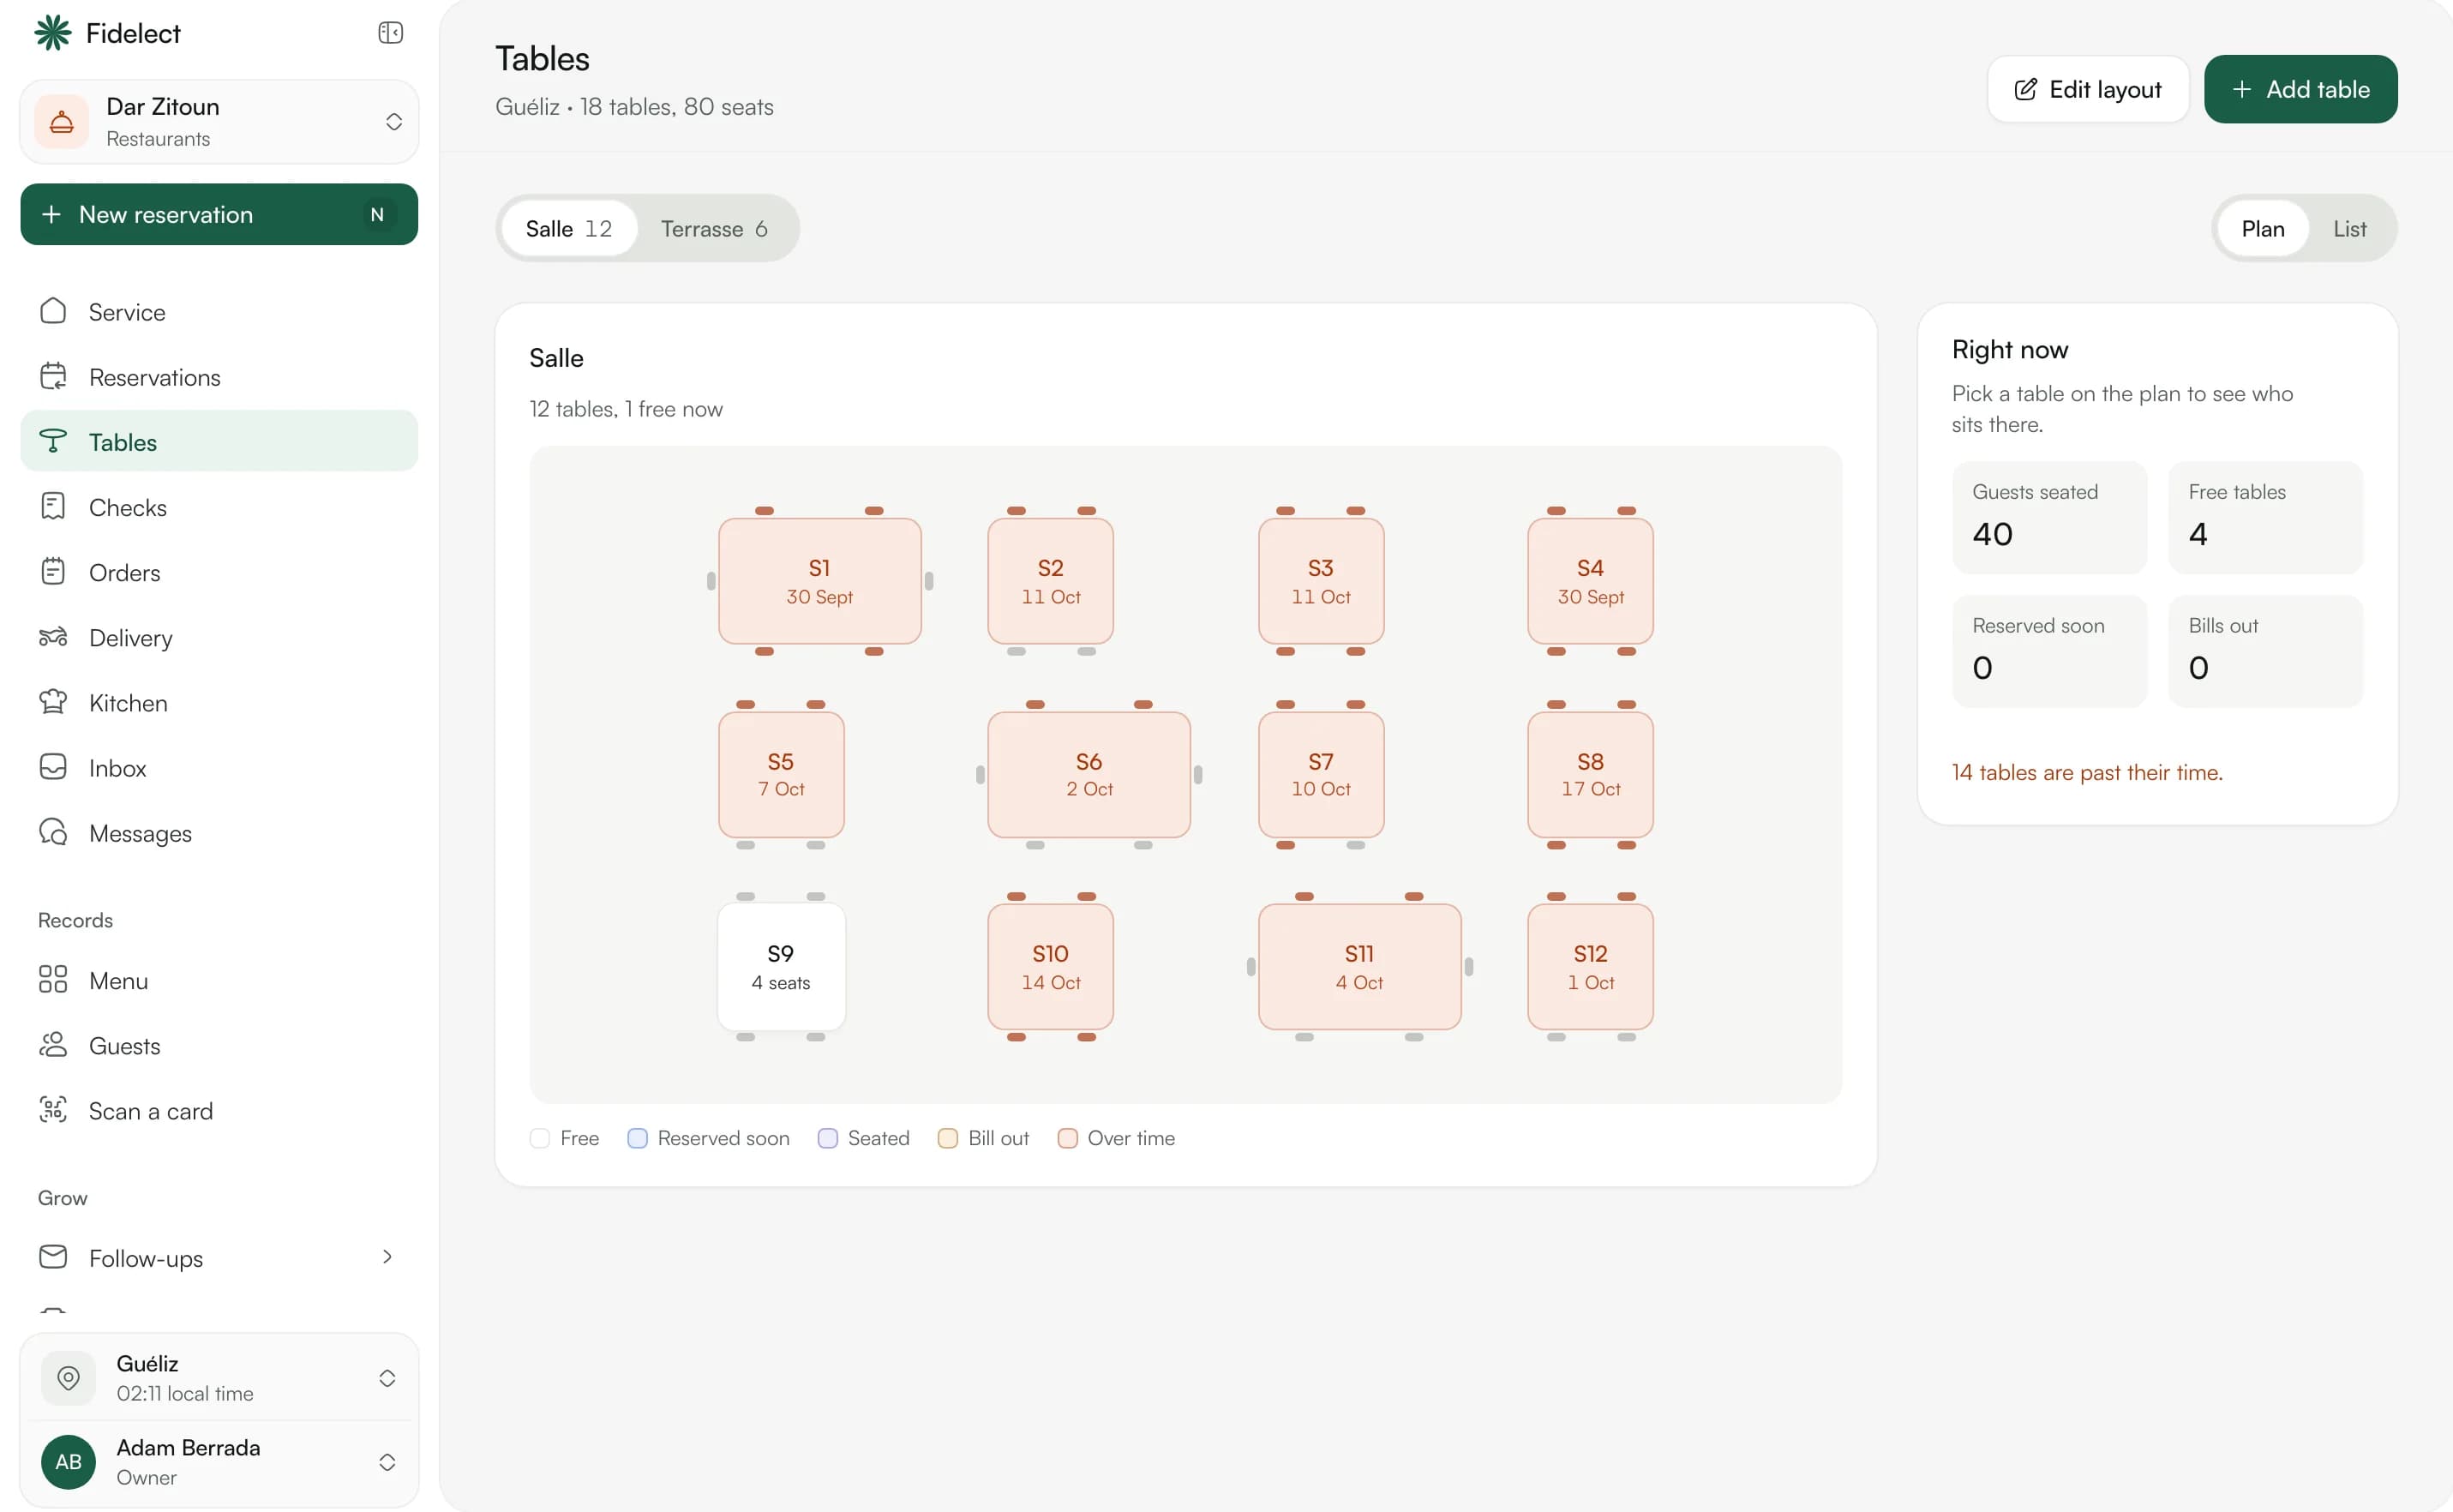This screenshot has height=1512, width=2453.
Task: Open the Service page icon
Action: click(53, 311)
